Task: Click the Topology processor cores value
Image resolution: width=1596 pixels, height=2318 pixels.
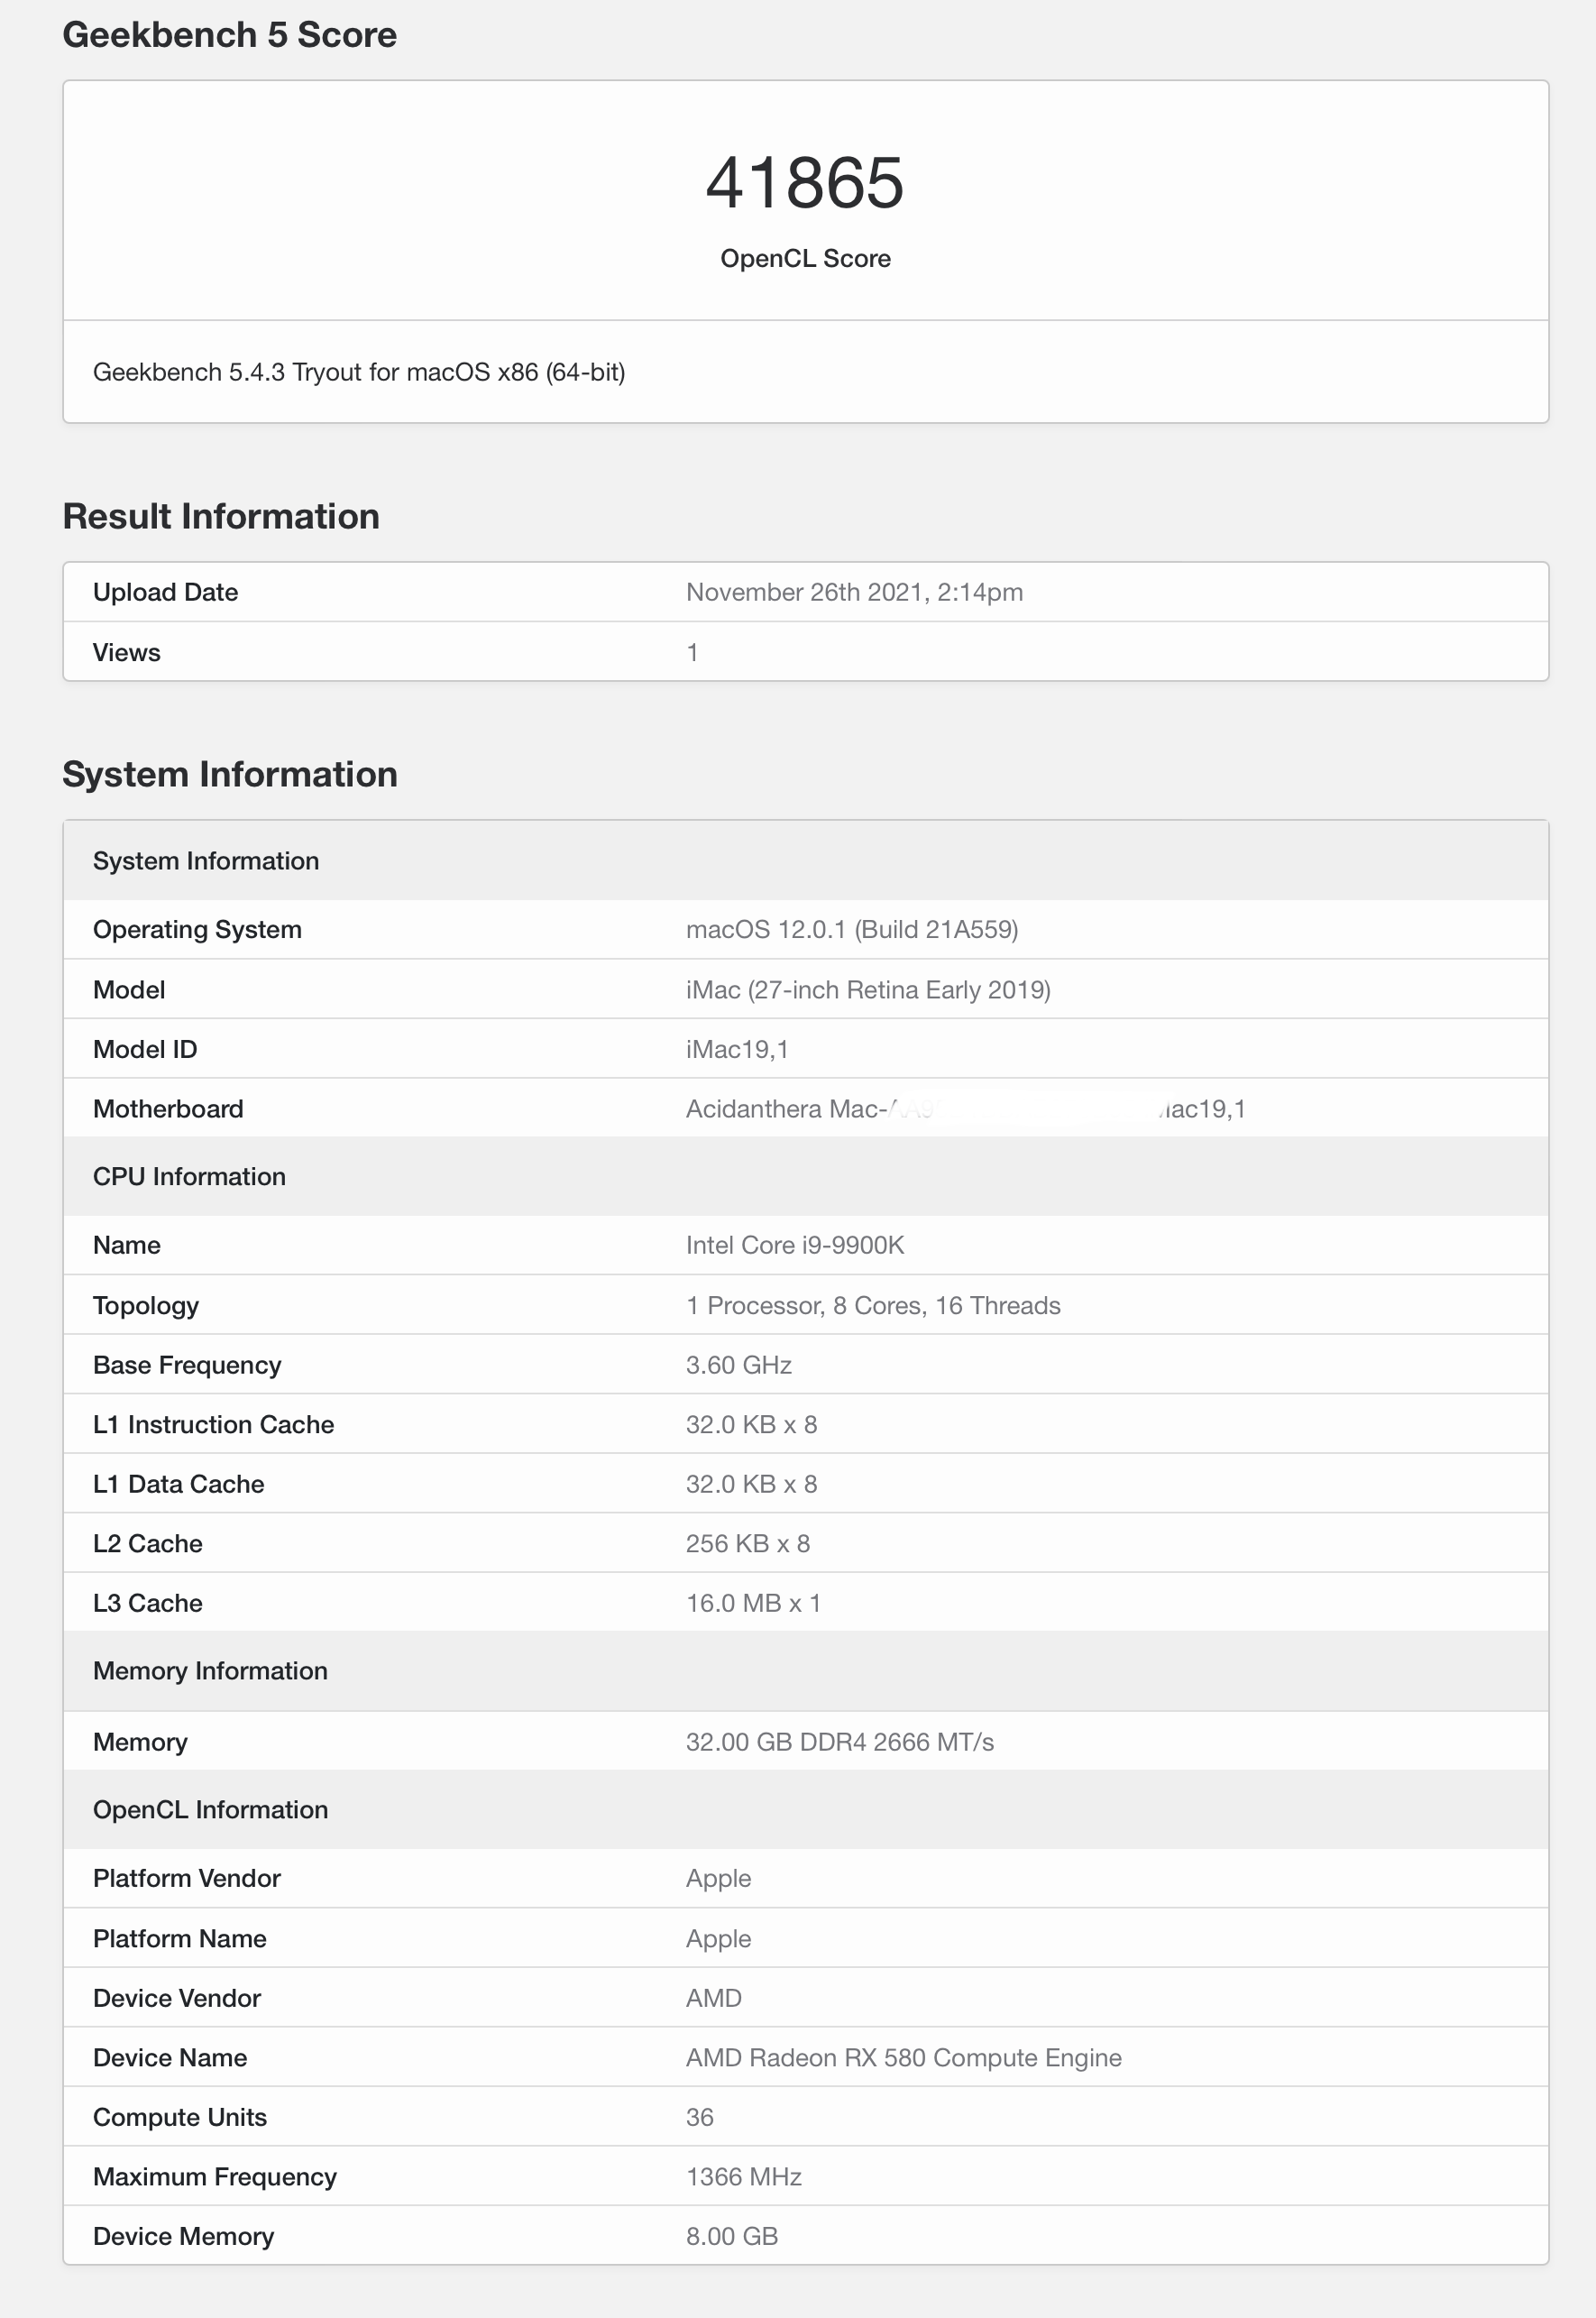Action: [x=872, y=1305]
